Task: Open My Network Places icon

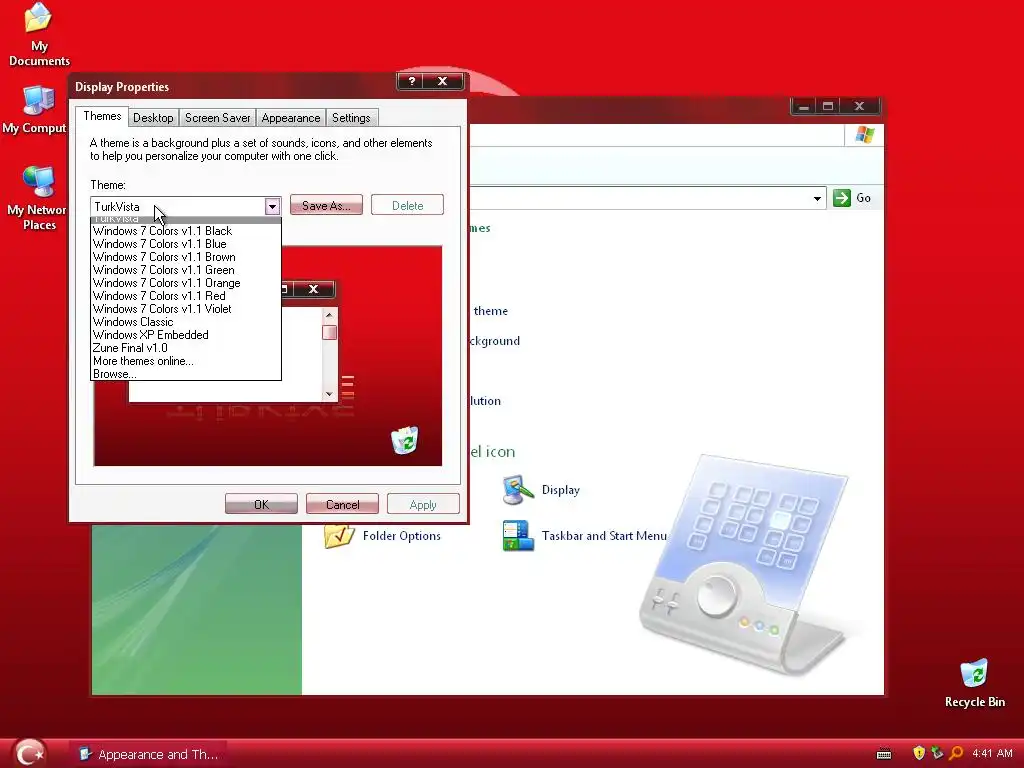Action: [x=38, y=199]
